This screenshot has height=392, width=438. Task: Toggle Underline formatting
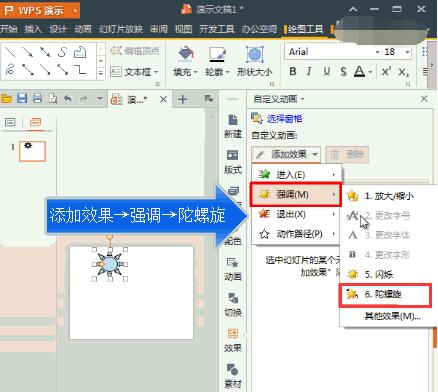[327, 71]
